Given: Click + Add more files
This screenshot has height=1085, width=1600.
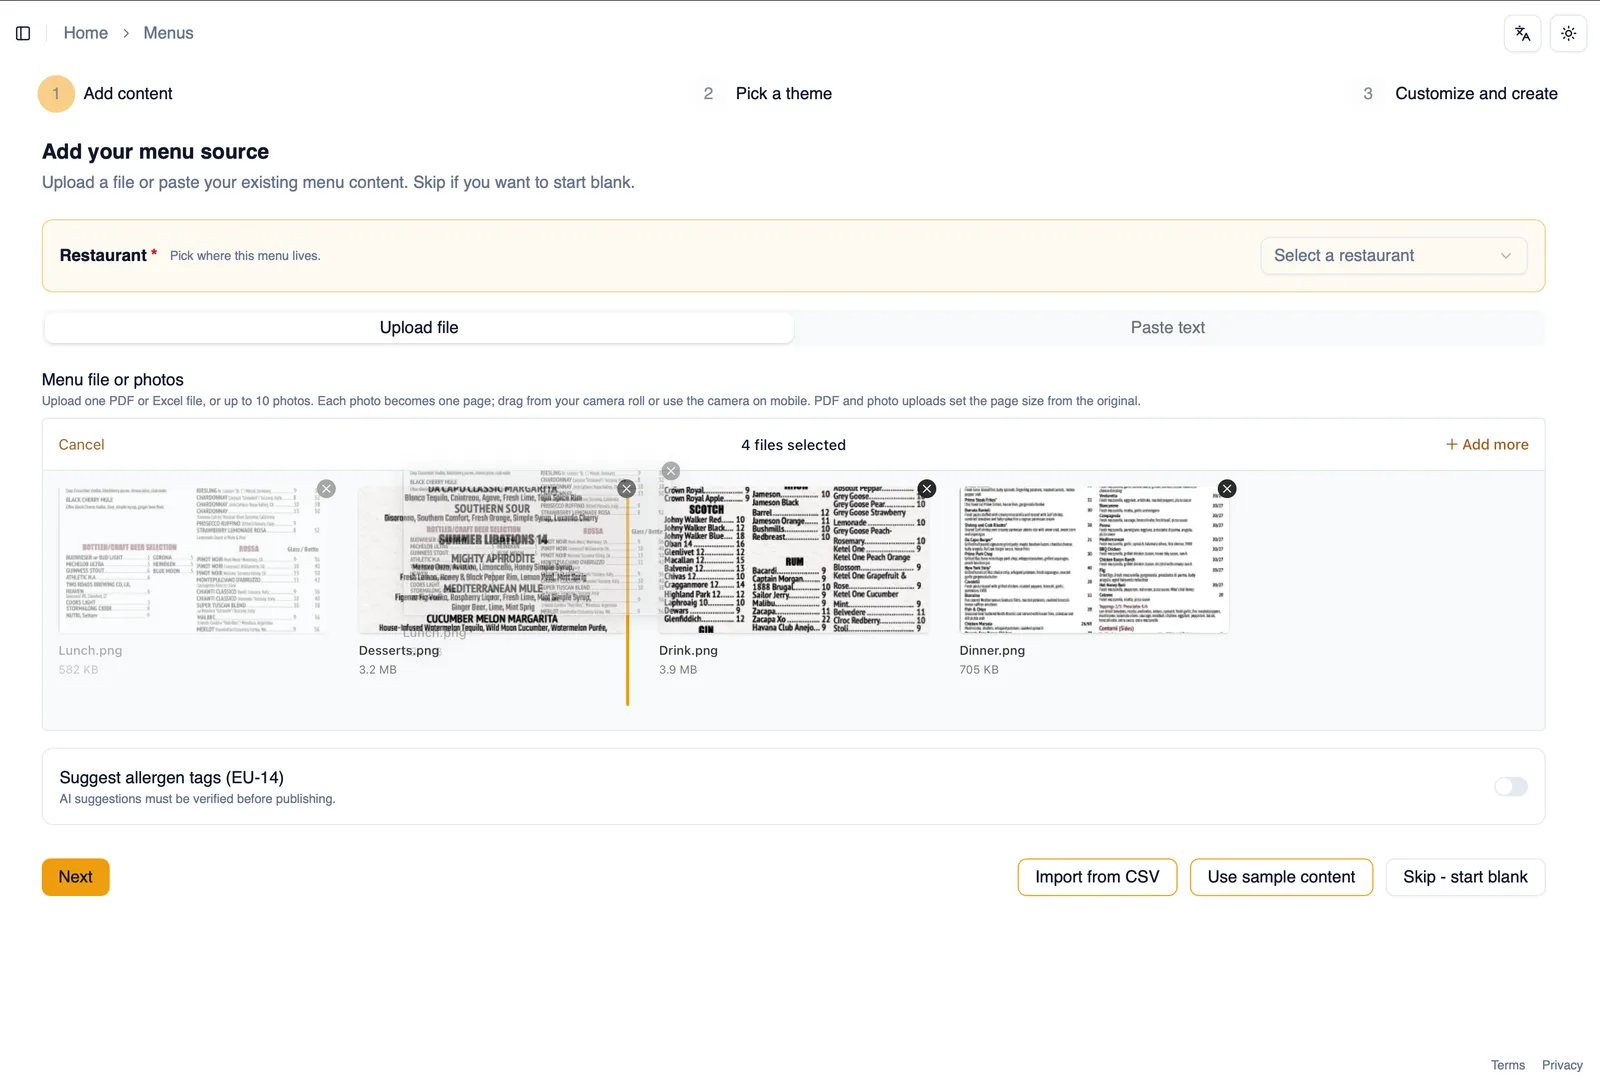Looking at the screenshot, I should [x=1487, y=445].
